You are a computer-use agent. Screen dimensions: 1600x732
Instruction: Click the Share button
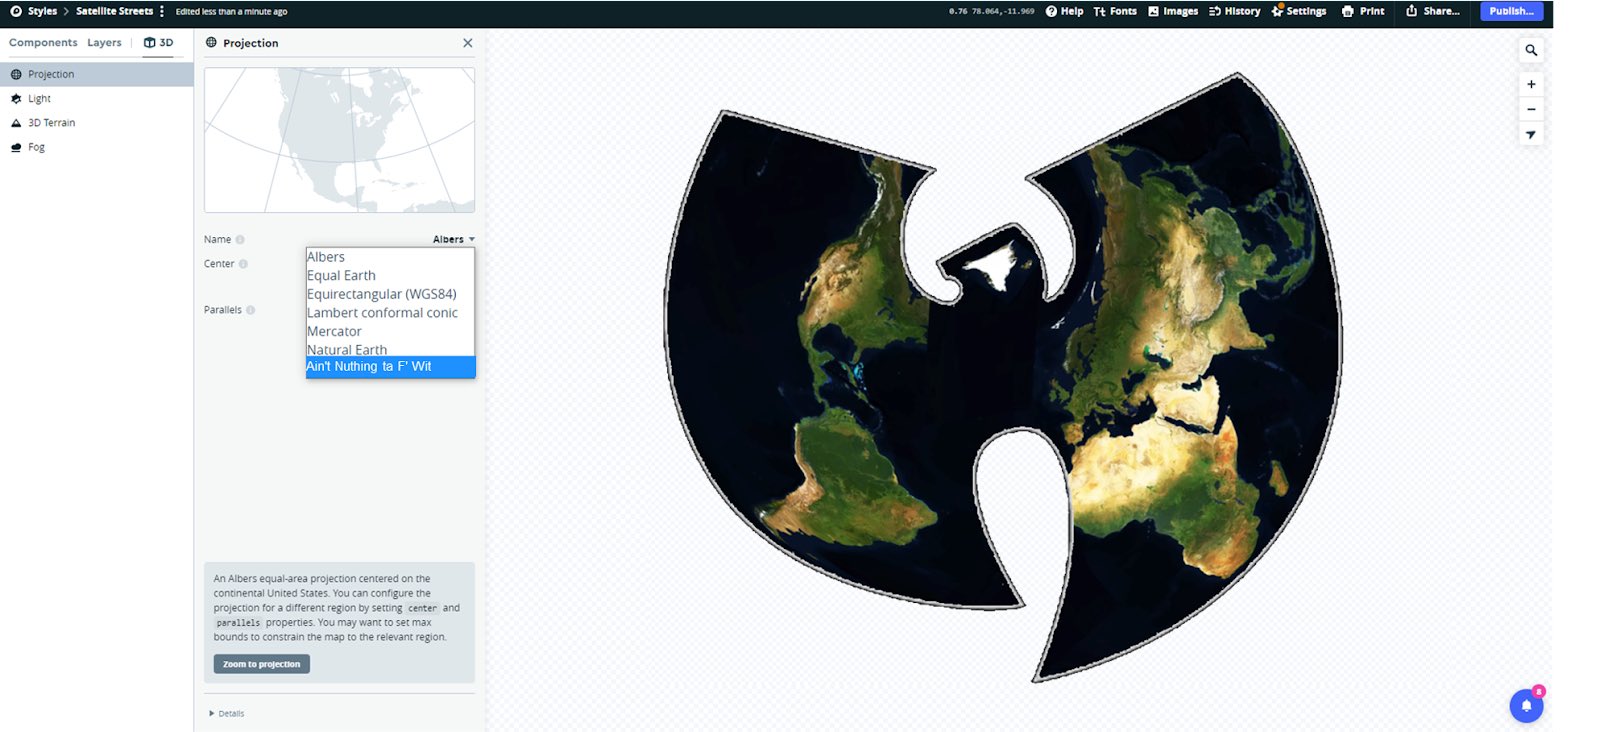pyautogui.click(x=1432, y=11)
